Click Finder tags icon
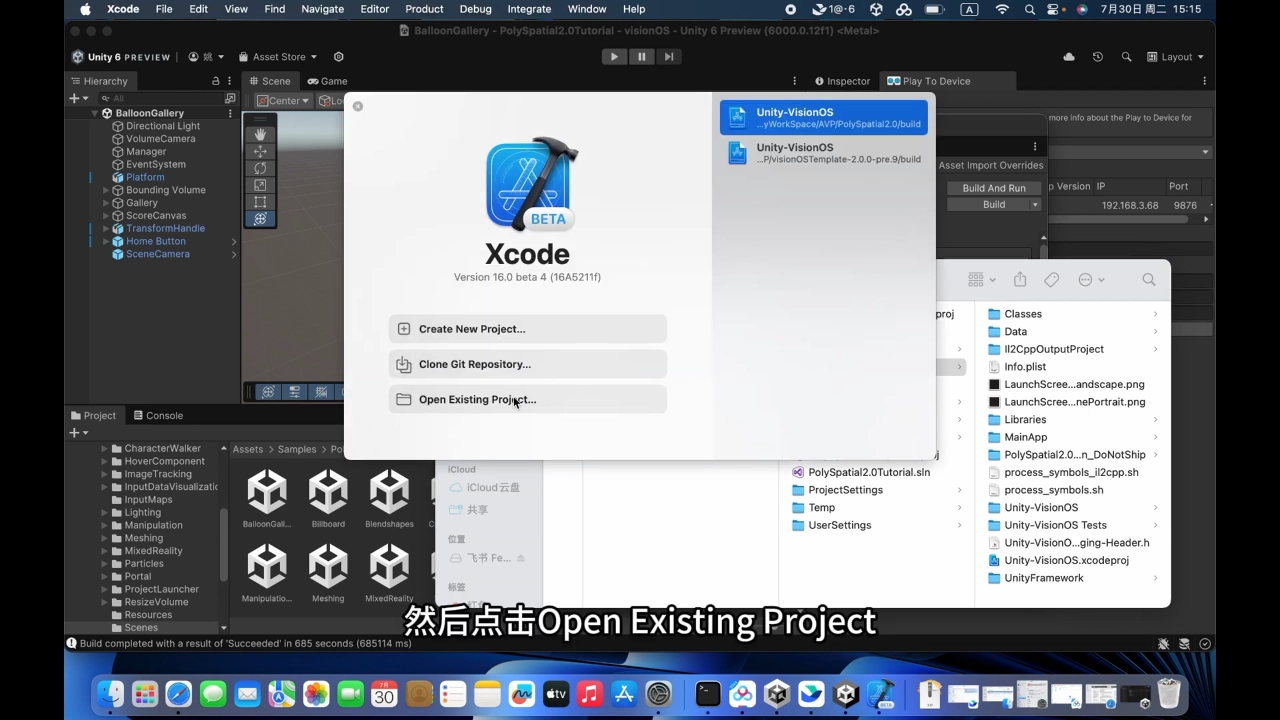 click(x=1051, y=280)
